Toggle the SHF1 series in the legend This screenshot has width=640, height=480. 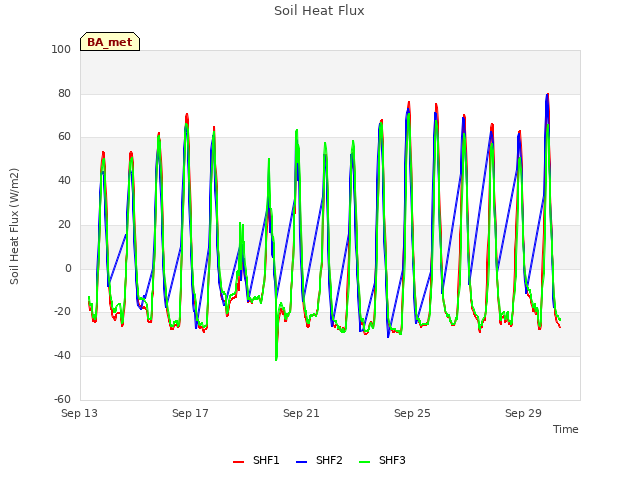(256, 460)
